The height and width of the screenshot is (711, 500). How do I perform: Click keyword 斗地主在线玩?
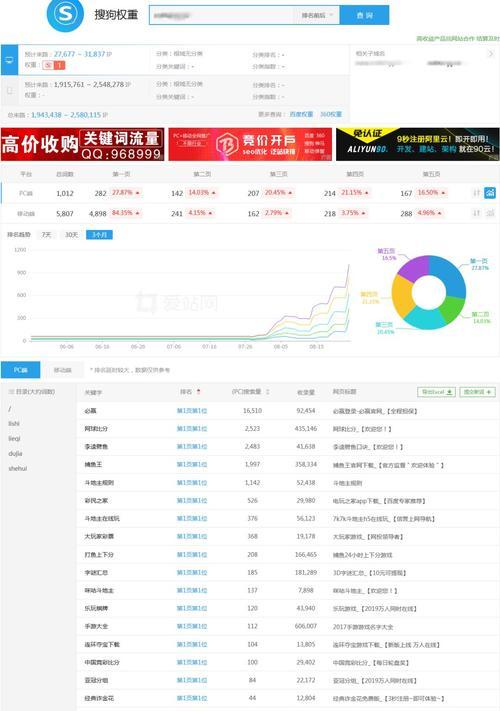tap(102, 518)
